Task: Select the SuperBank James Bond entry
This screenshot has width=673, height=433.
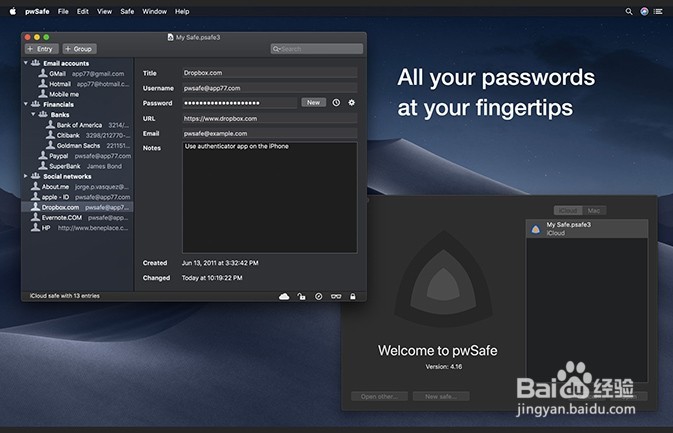Action: [77, 166]
